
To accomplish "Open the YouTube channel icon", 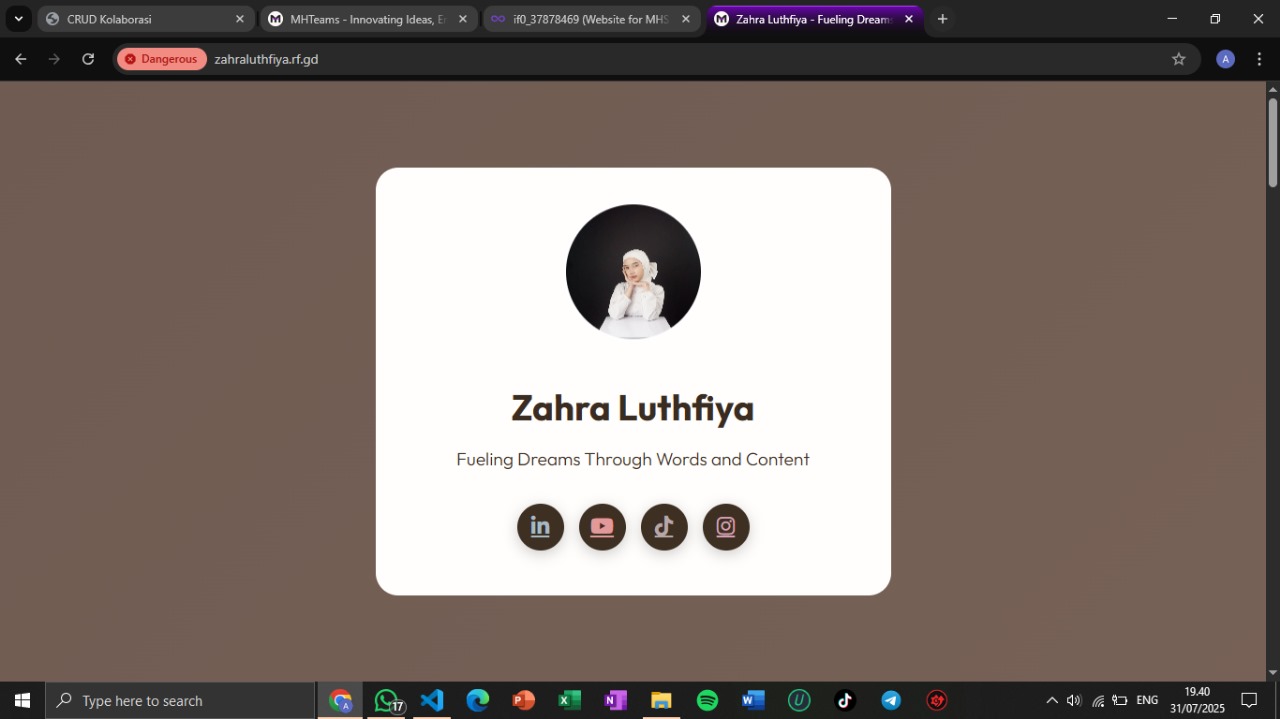I will point(602,526).
